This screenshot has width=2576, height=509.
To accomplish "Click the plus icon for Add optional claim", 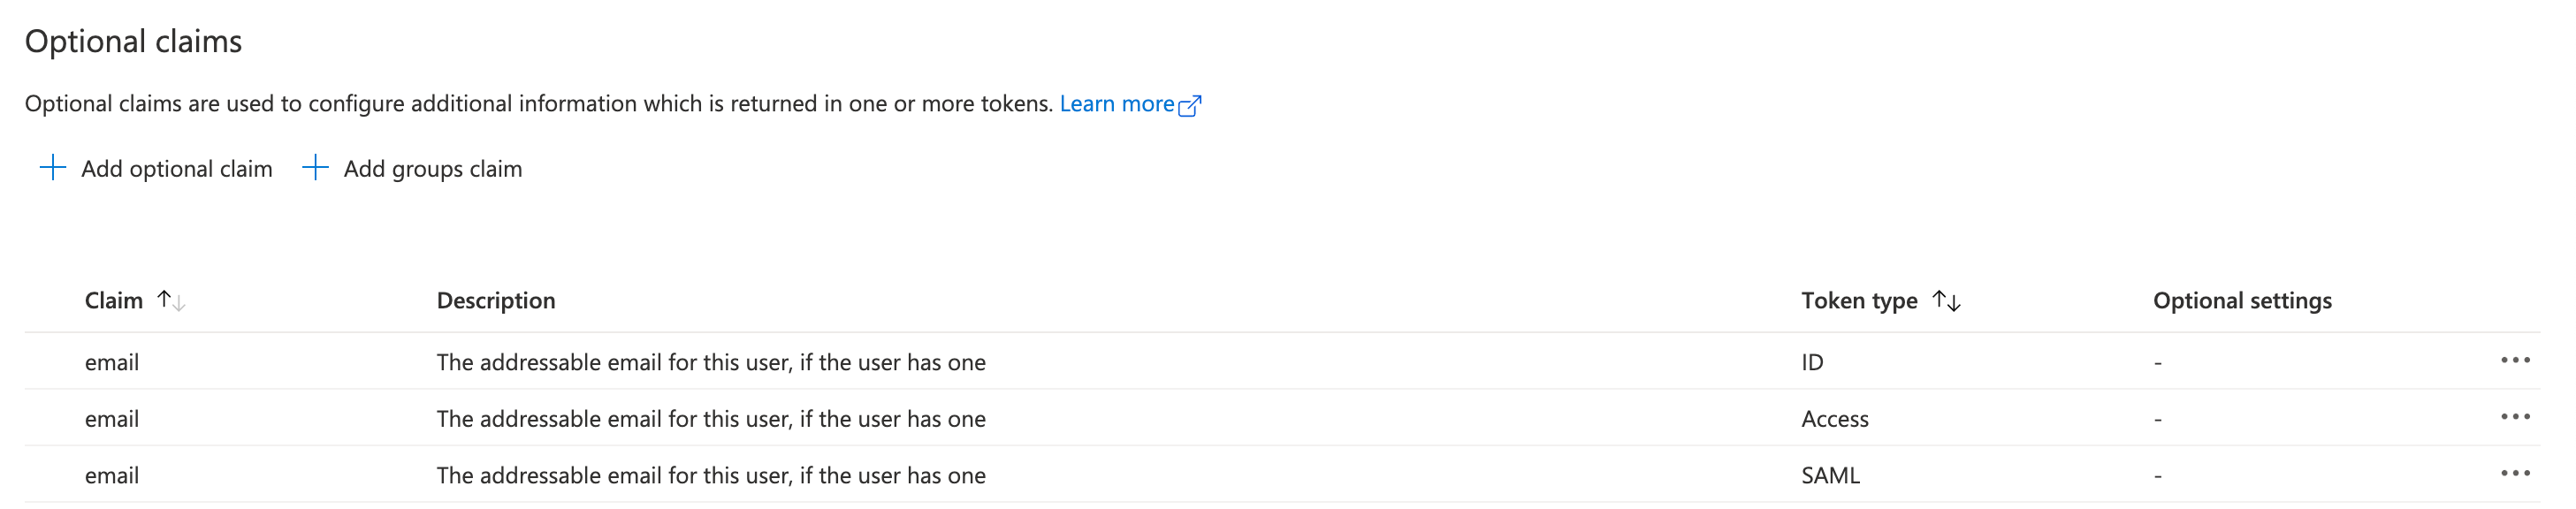I will (x=53, y=168).
